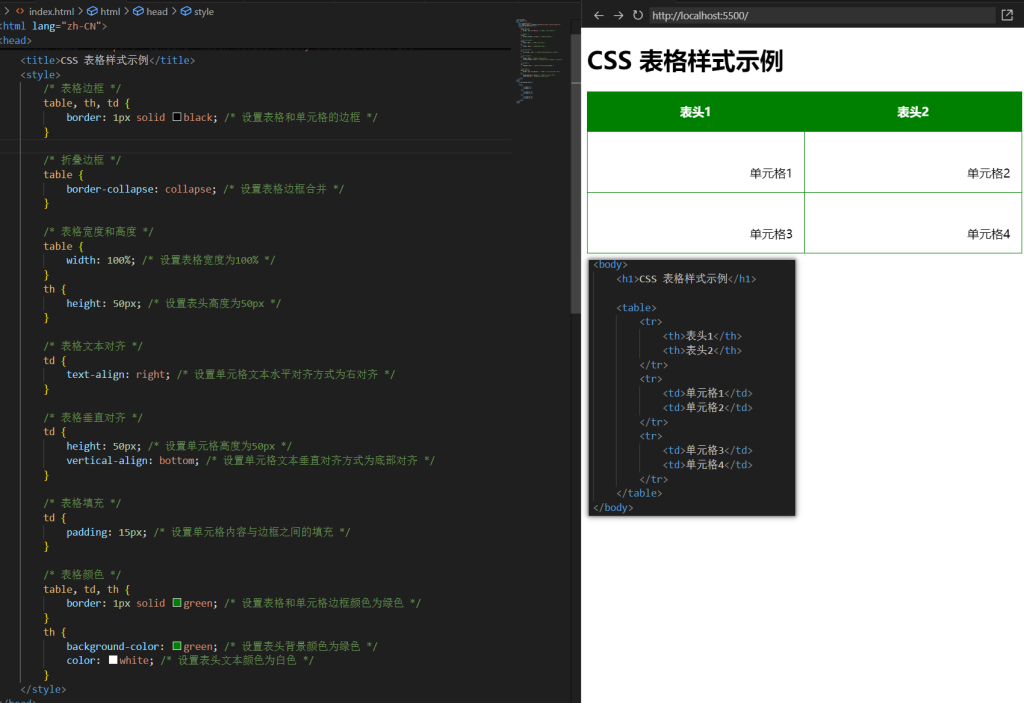Click the 'border-collapse' property in code
1024x703 pixels.
(110, 189)
